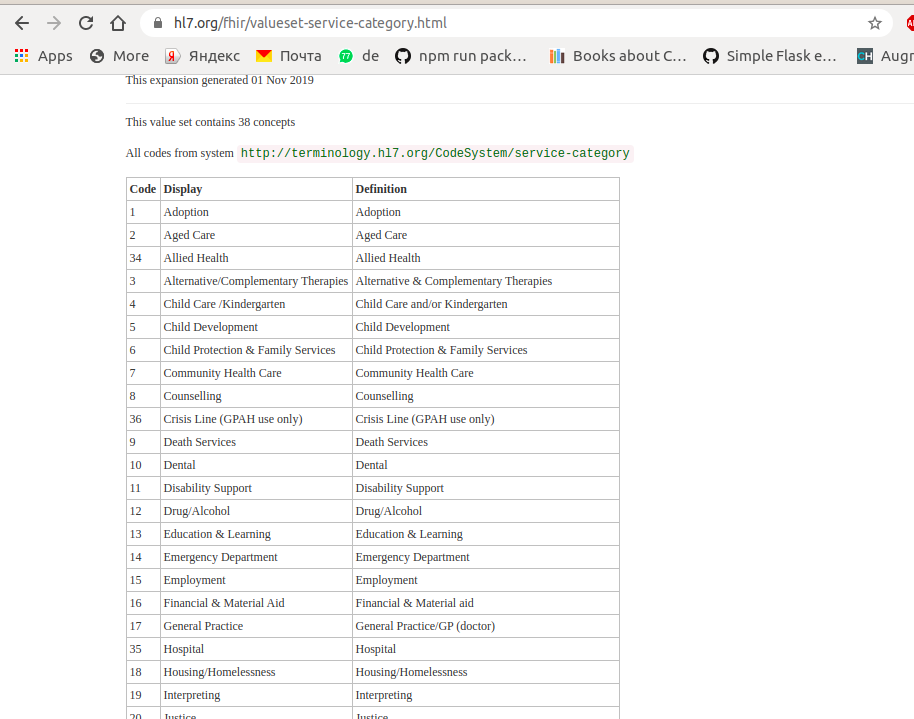
Task: Click 'Education & Learning' display cell
Action: [x=256, y=534]
